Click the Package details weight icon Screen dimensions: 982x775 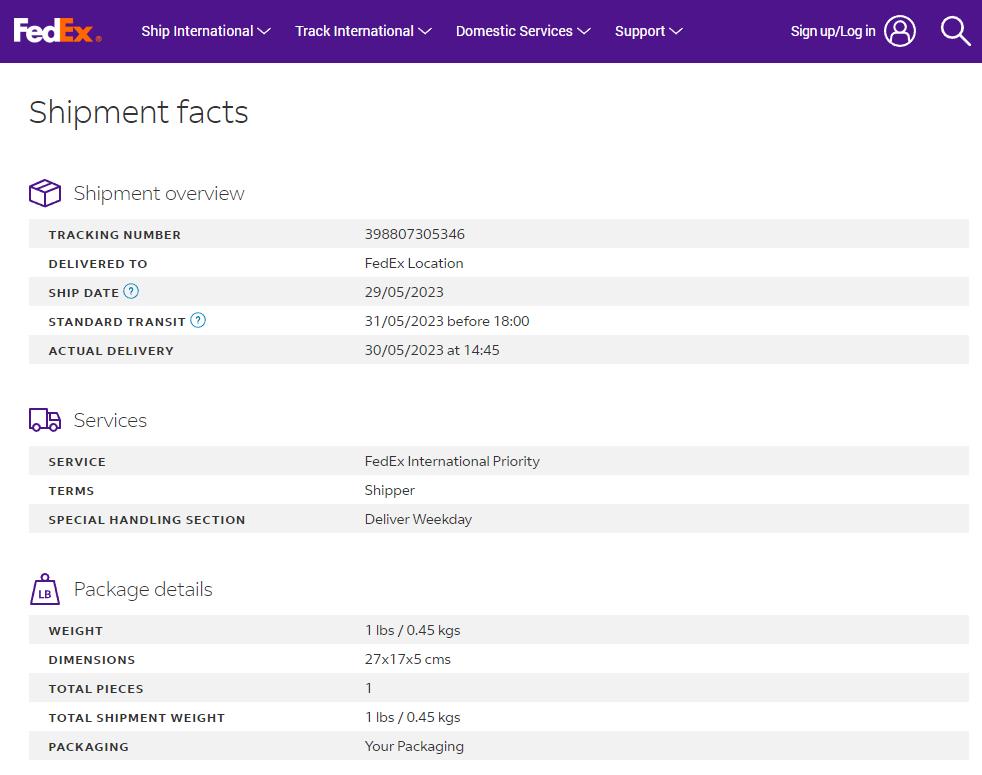tap(45, 589)
